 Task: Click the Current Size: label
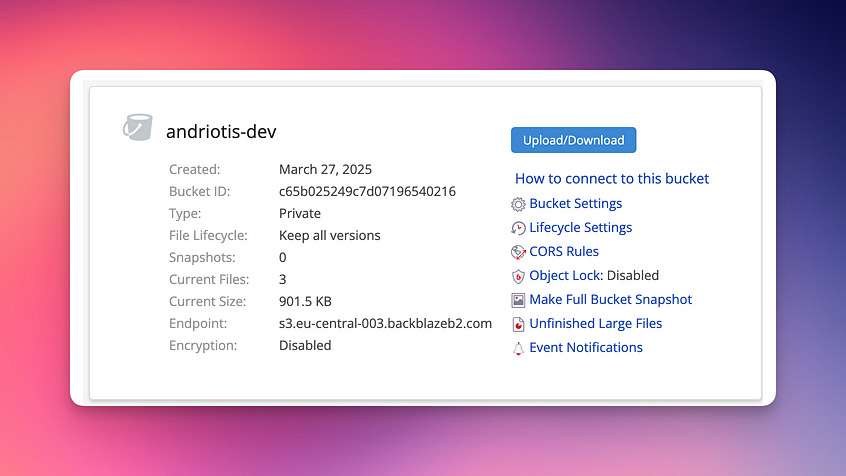coord(207,302)
